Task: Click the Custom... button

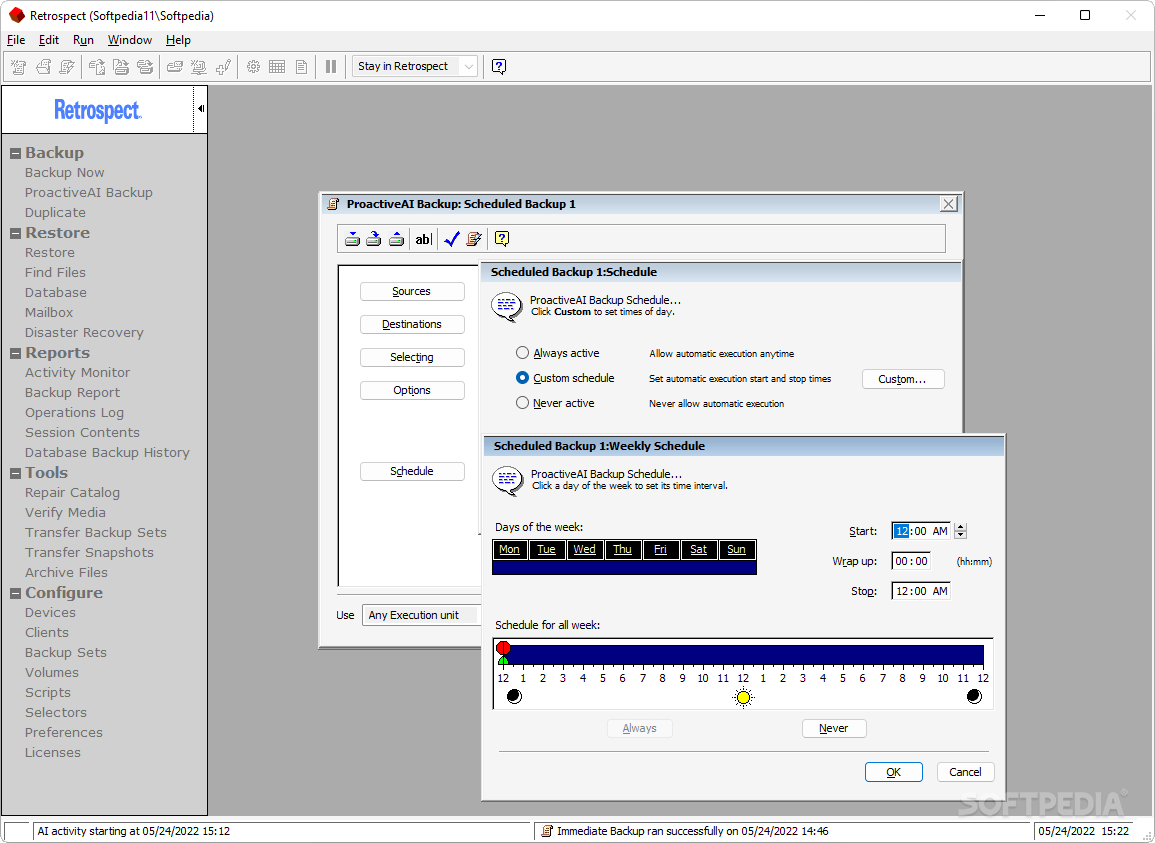Action: [902, 379]
